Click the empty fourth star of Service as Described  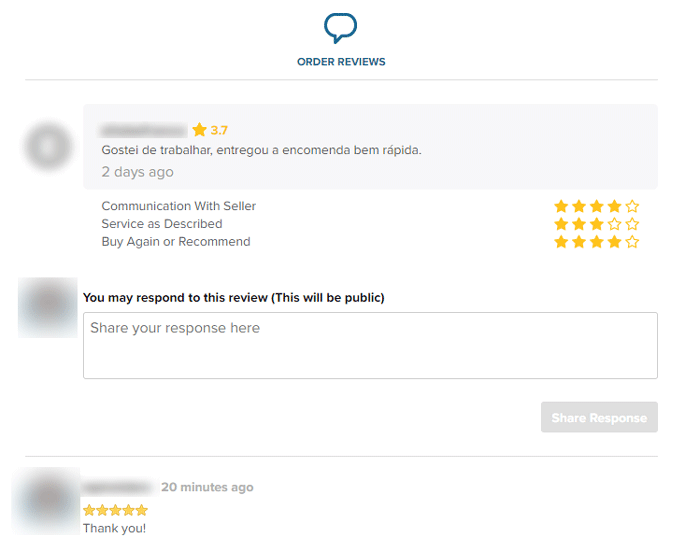coord(614,224)
